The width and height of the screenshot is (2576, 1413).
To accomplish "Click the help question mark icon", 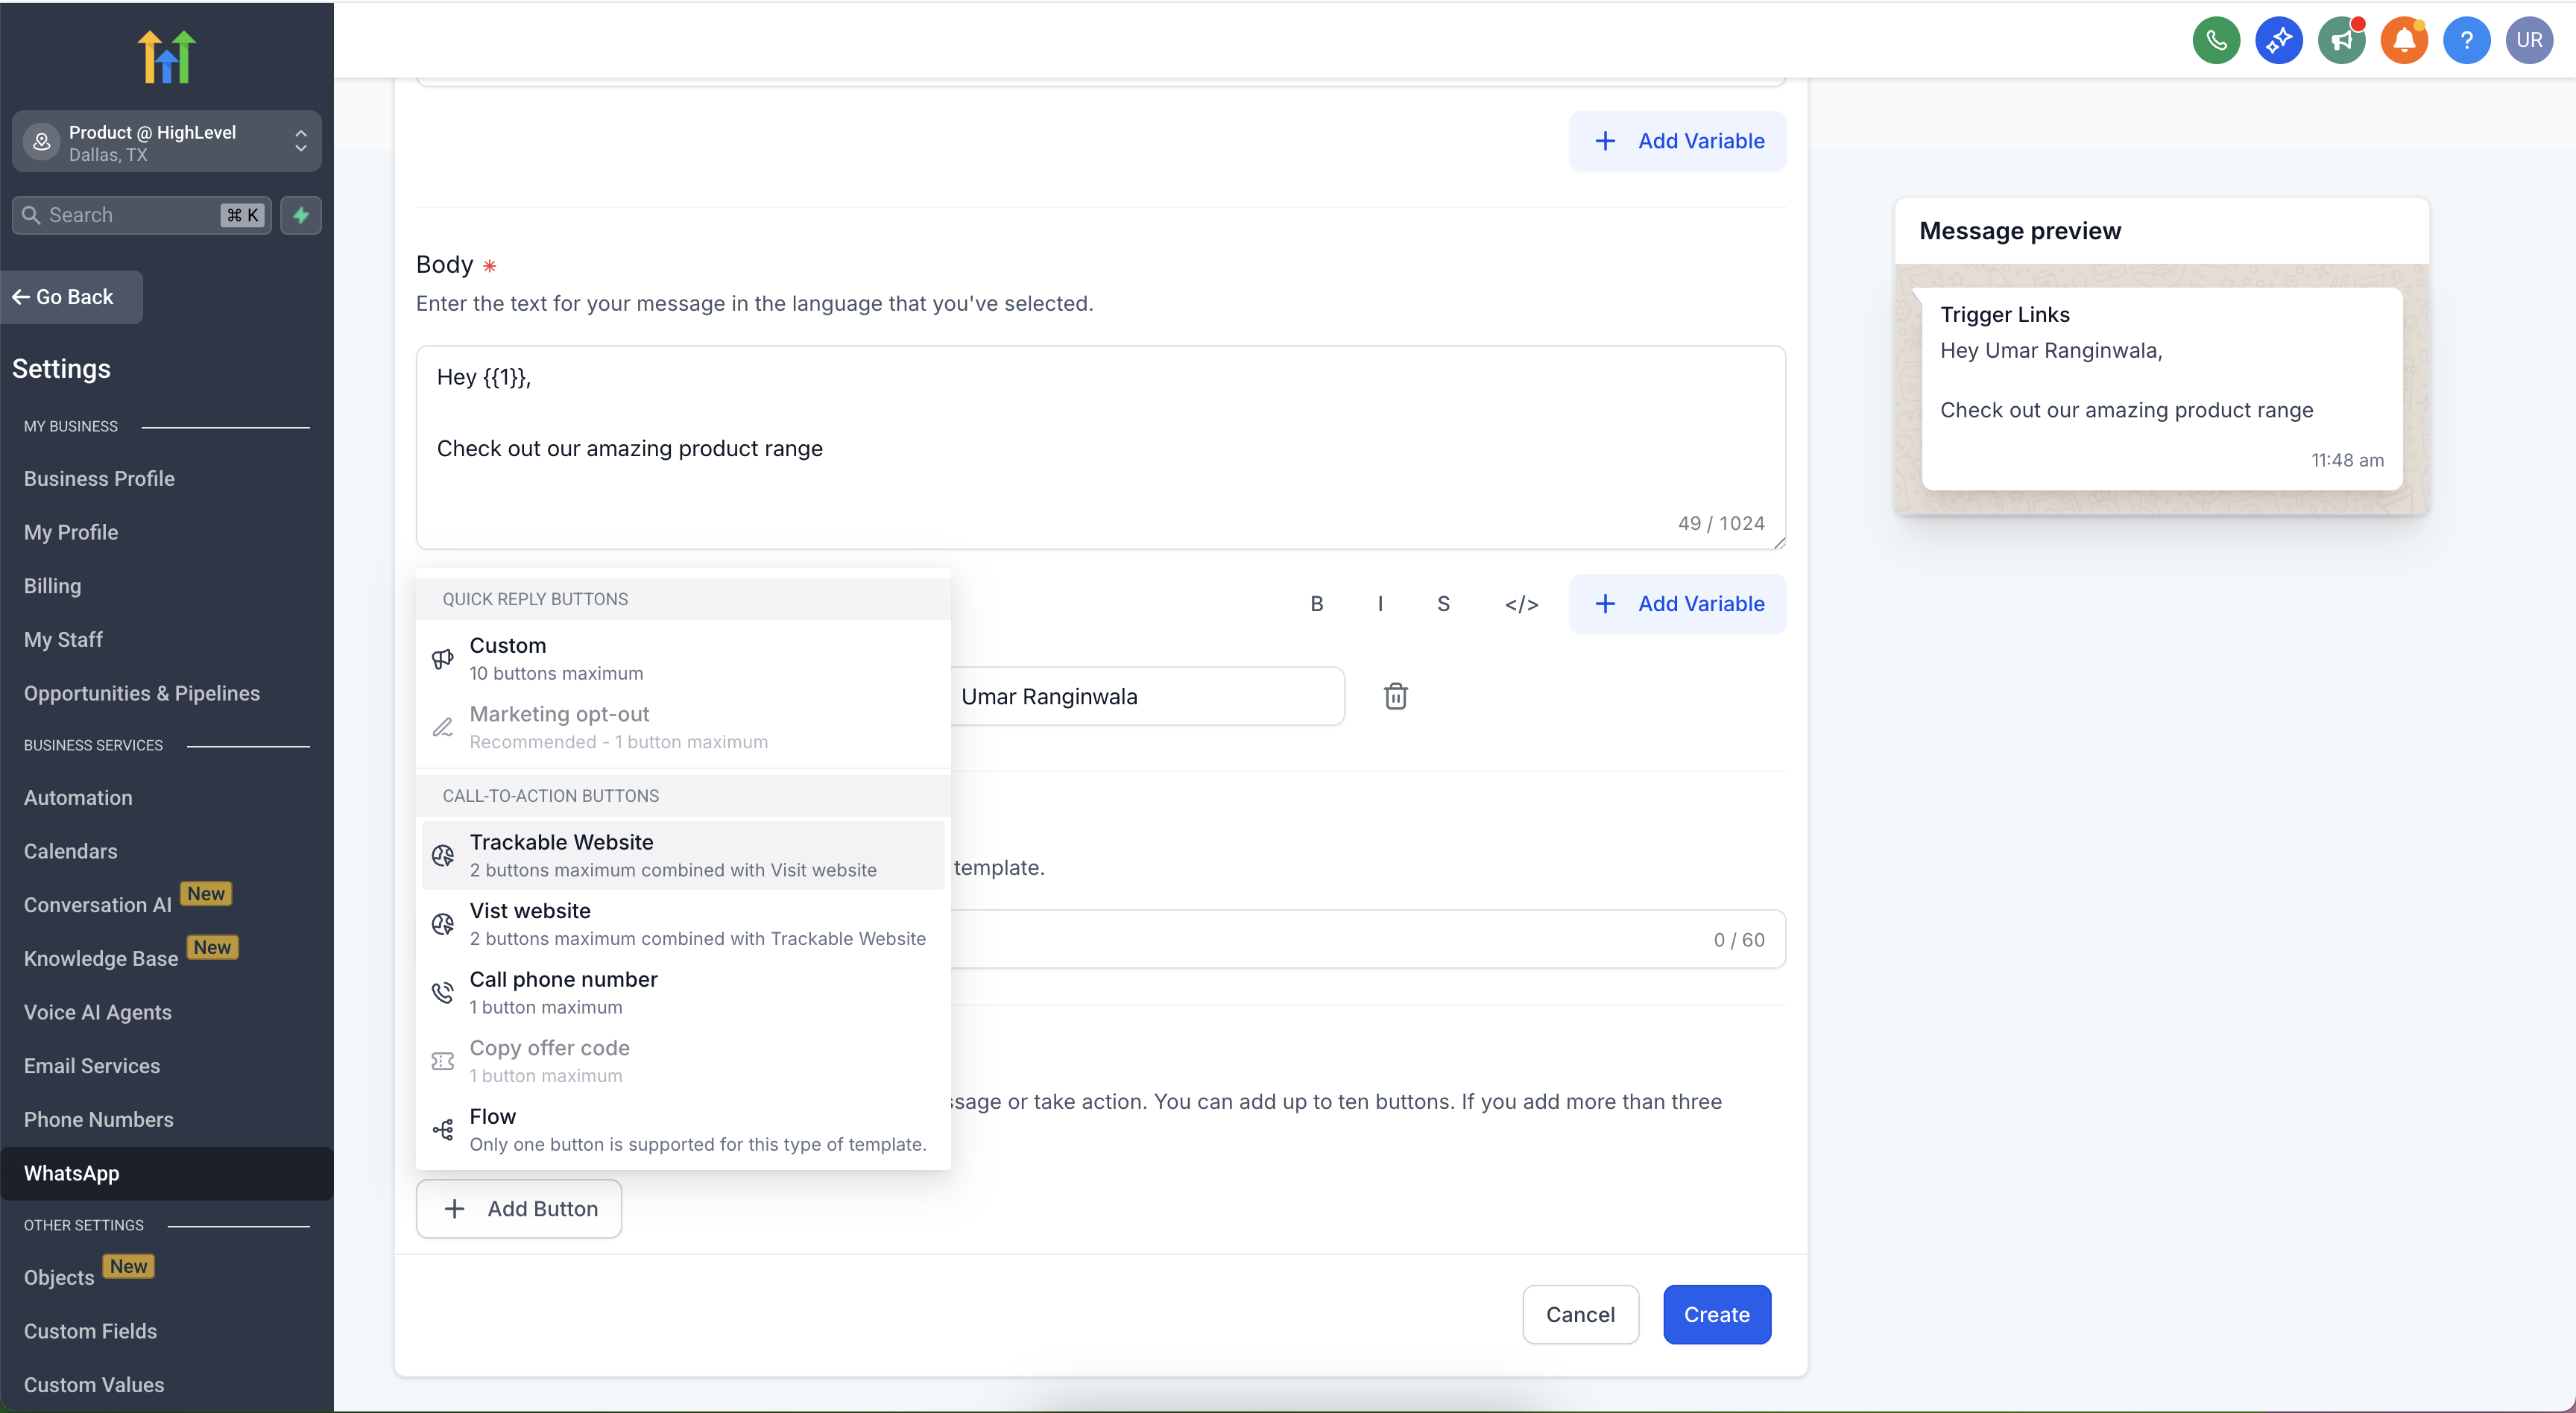I will (x=2466, y=40).
